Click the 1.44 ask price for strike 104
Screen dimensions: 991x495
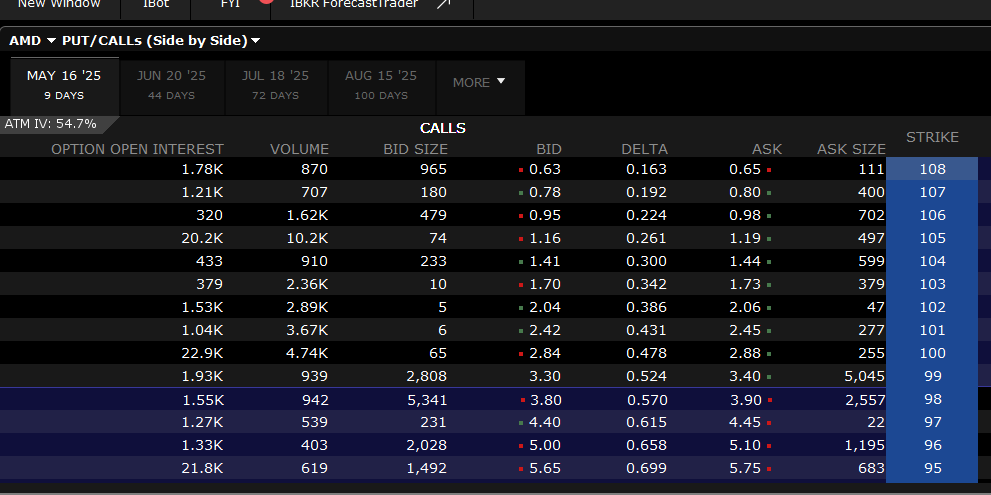point(745,261)
